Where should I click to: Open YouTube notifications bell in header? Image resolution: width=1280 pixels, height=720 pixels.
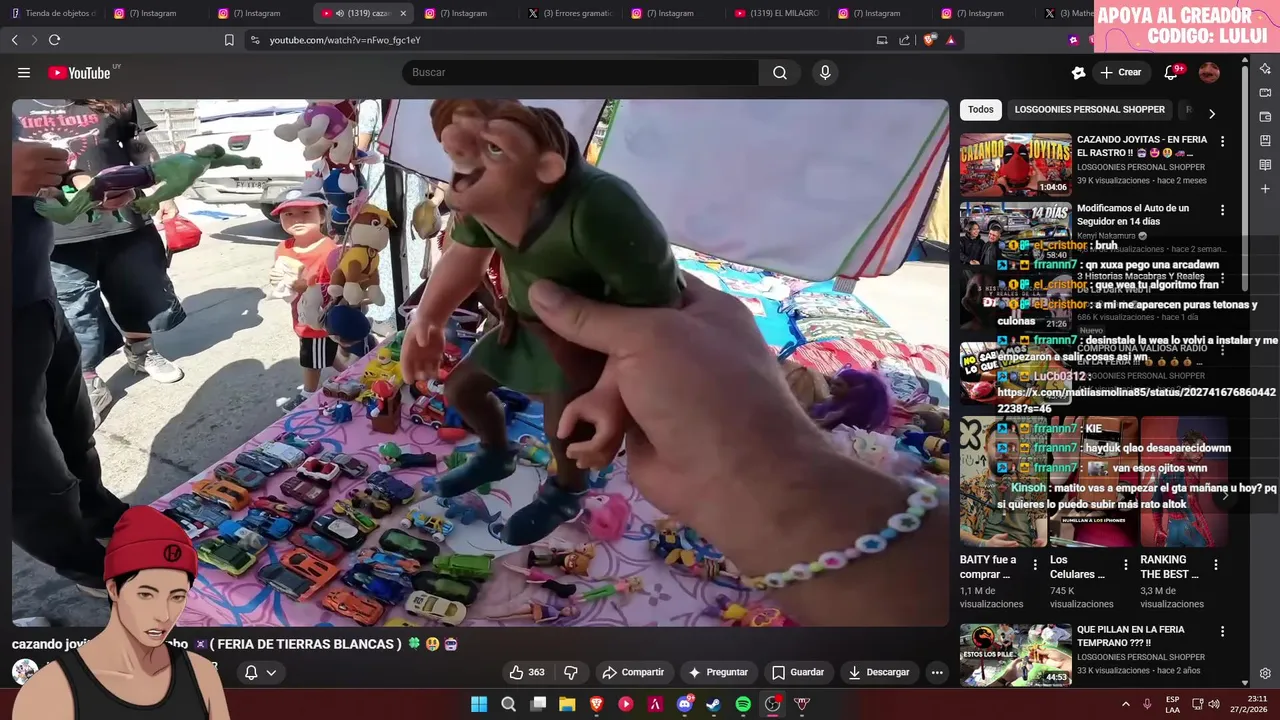coord(1172,72)
